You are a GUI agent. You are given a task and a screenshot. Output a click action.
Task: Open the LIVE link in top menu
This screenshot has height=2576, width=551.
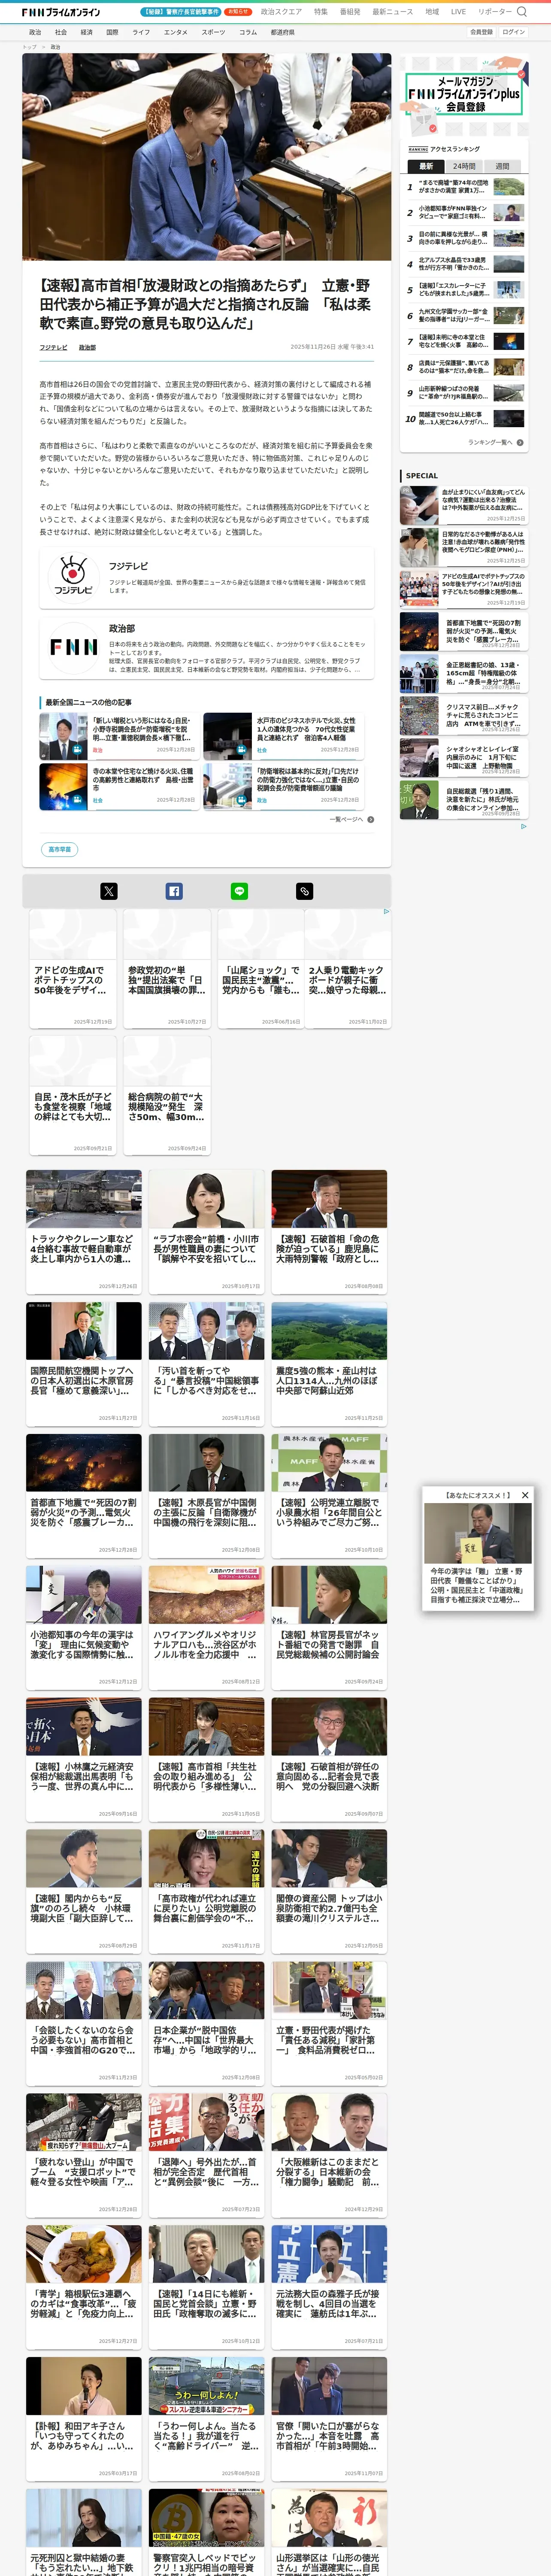[x=458, y=12]
